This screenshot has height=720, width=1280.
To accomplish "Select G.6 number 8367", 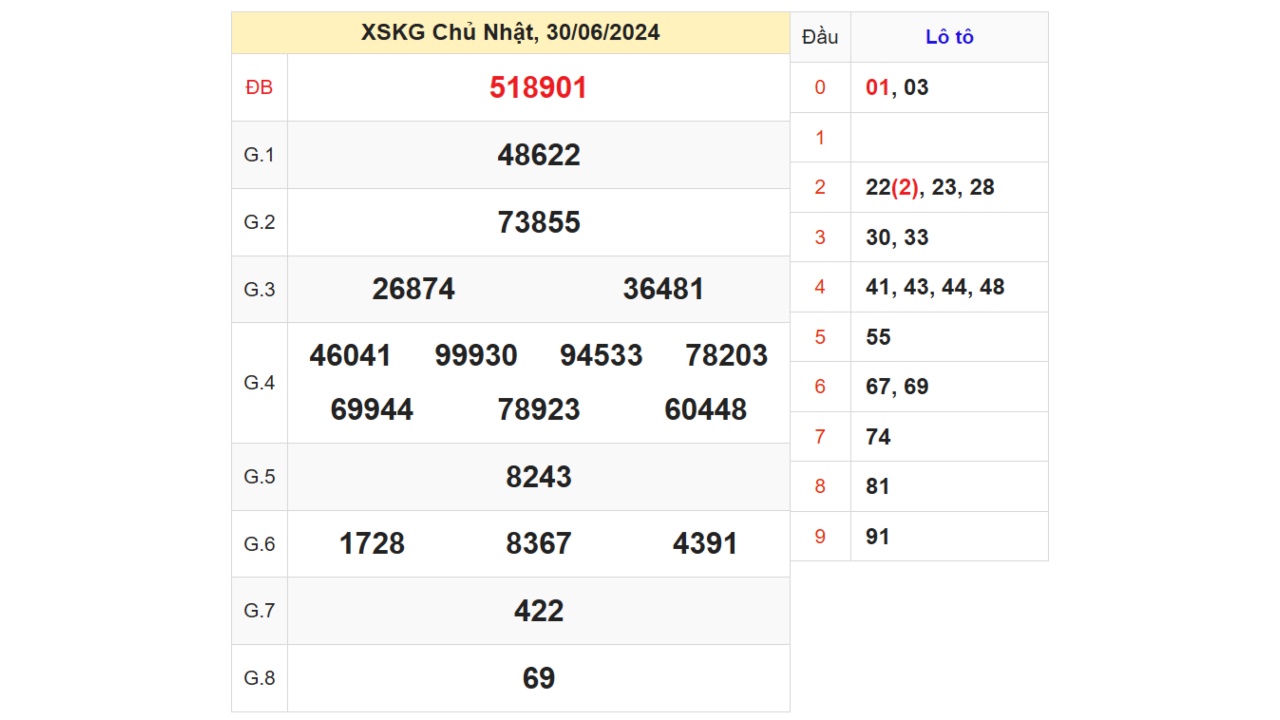I will click(538, 544).
